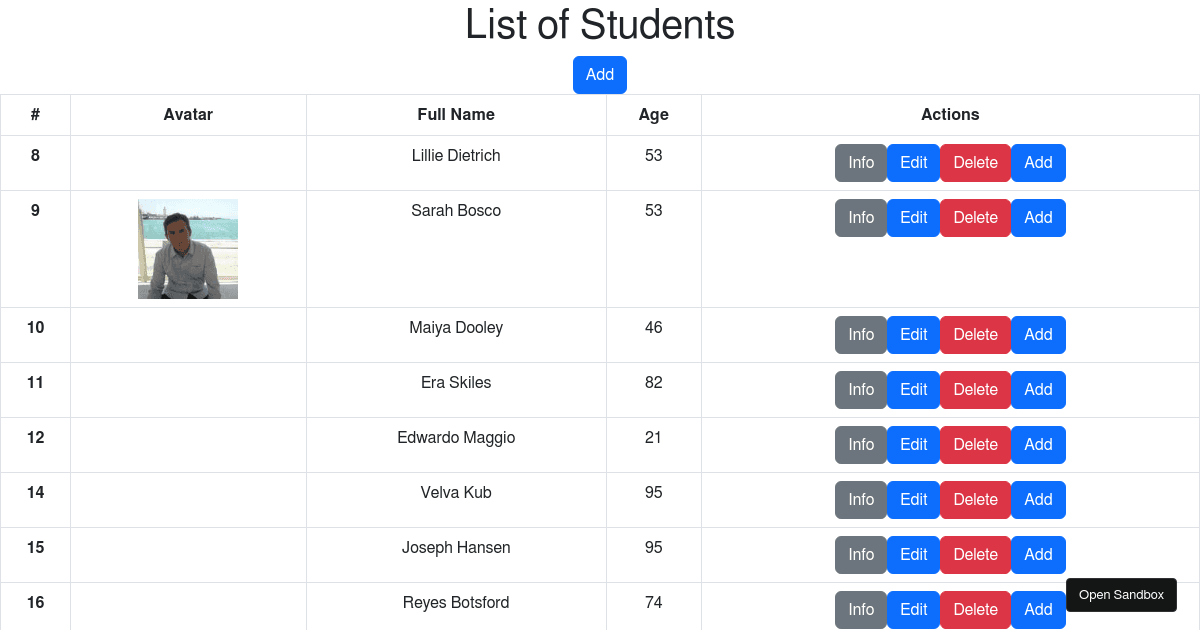This screenshot has height=630, width=1200.
Task: Edit the Velva Kub student
Action: pyautogui.click(x=913, y=499)
